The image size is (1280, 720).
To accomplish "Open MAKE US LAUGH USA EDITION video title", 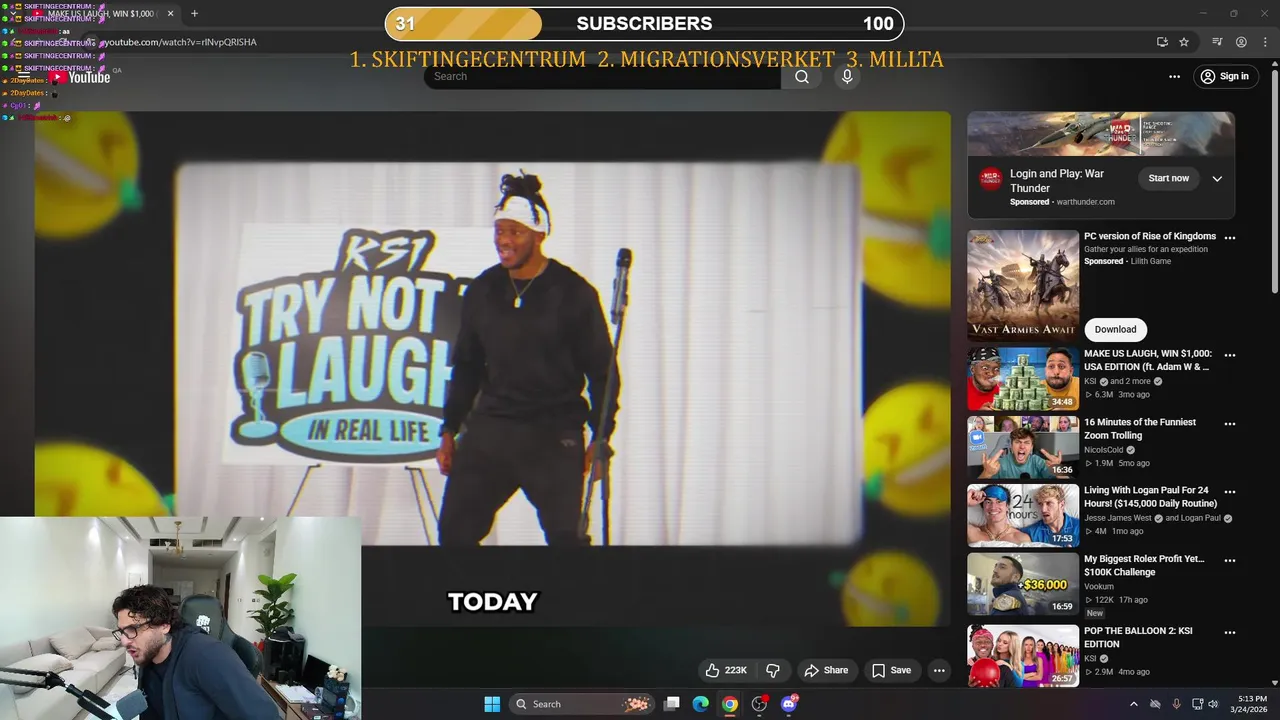I will [1148, 360].
